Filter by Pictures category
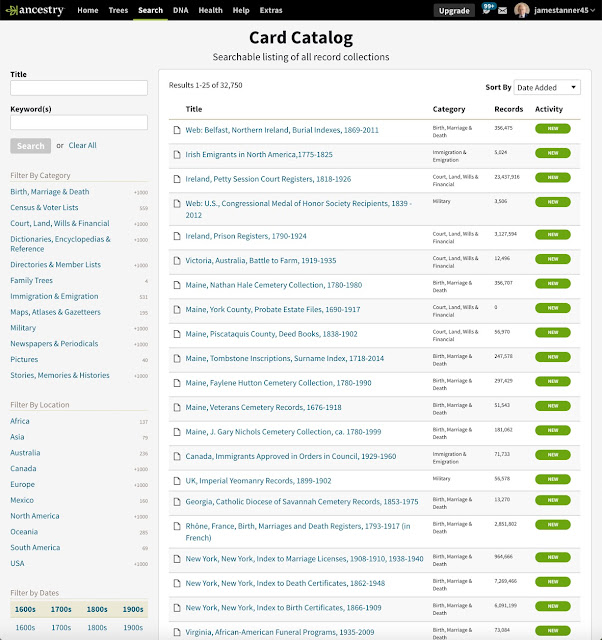The height and width of the screenshot is (640, 602). (24, 360)
